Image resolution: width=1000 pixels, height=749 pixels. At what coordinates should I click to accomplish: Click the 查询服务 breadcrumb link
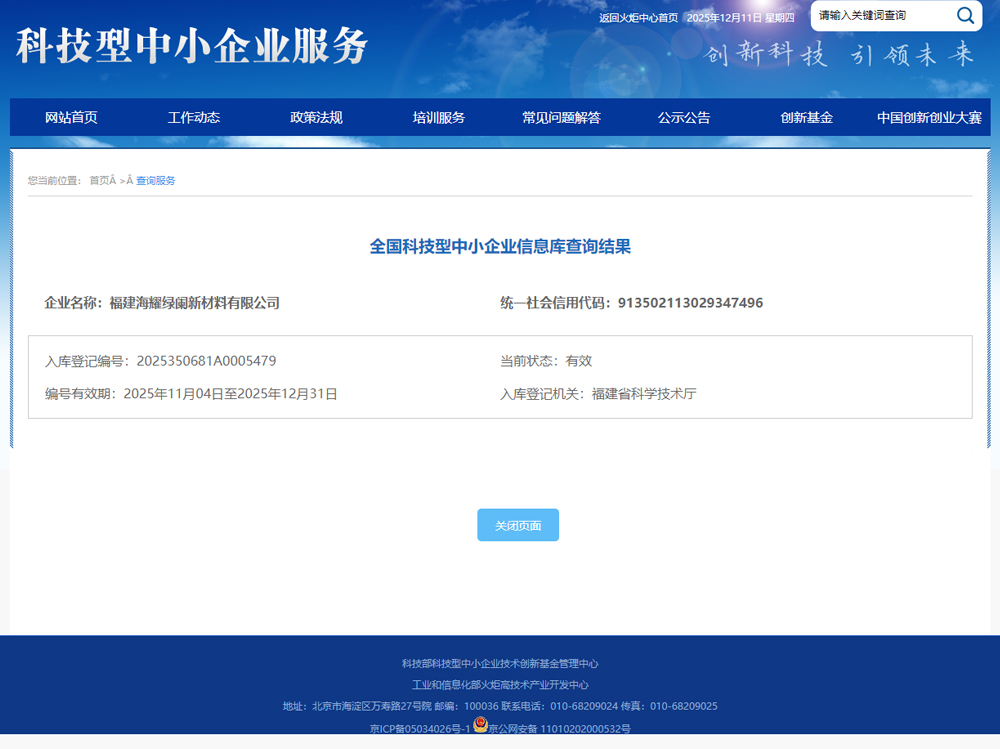click(x=156, y=181)
